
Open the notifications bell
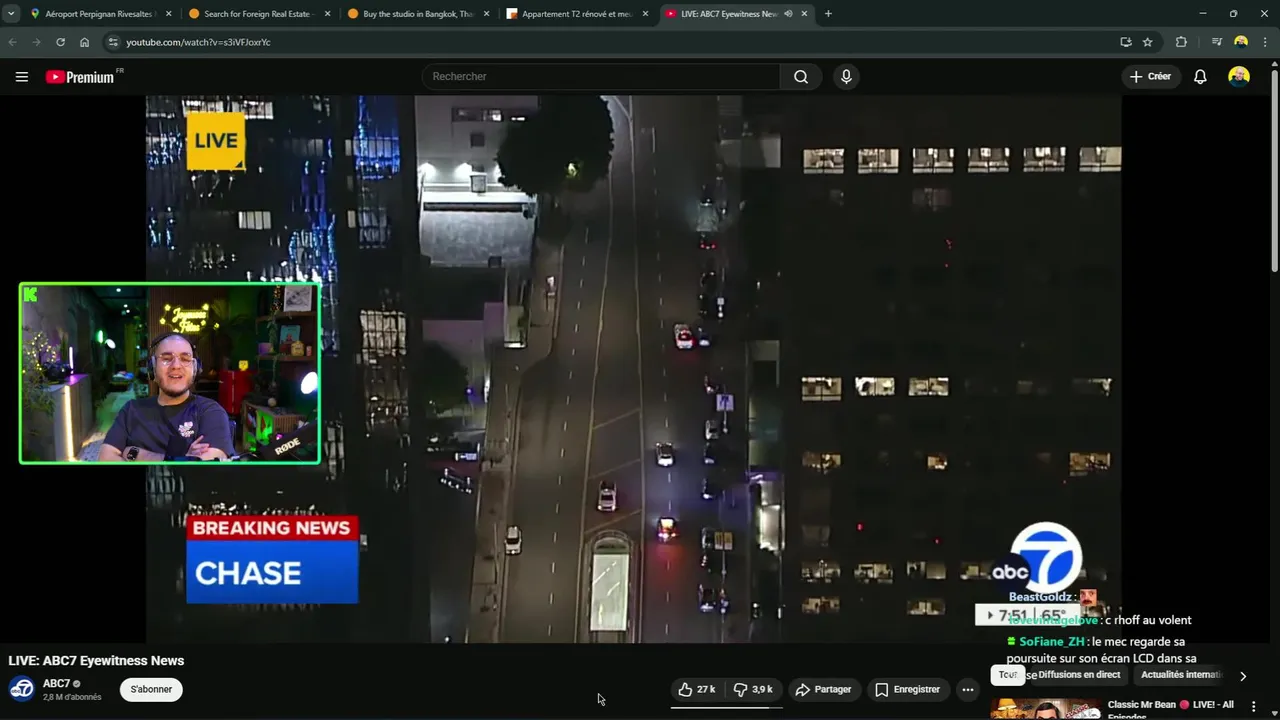point(1200,76)
